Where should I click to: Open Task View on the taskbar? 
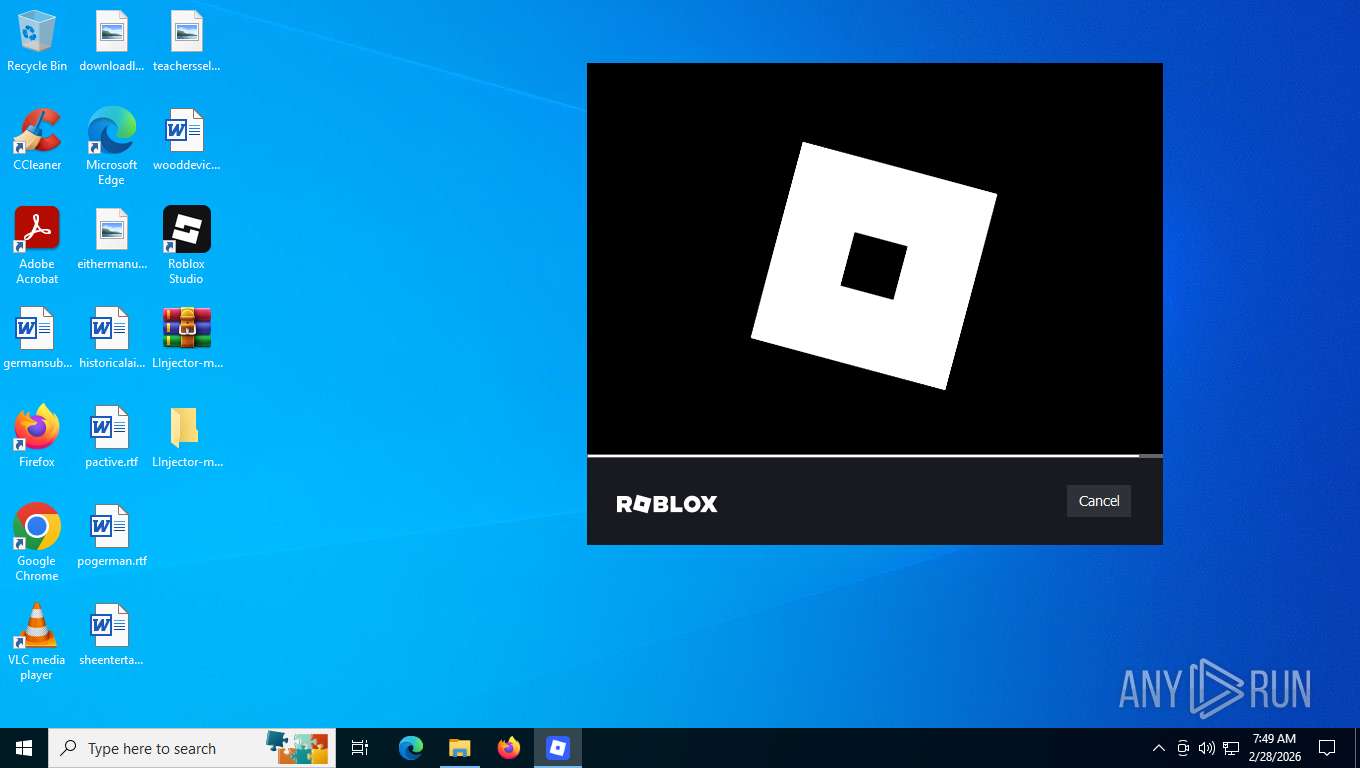click(x=360, y=748)
